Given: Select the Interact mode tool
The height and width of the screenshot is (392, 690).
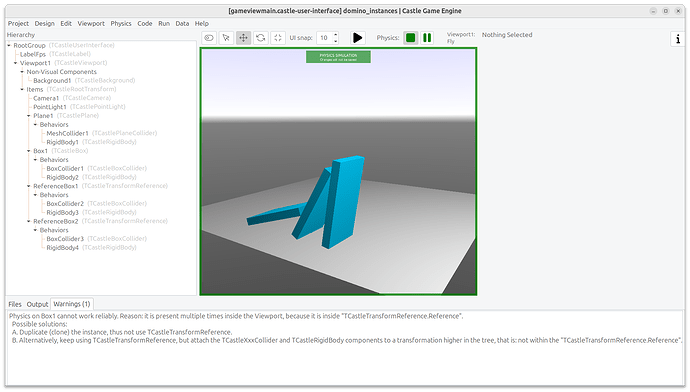Looking at the screenshot, I should point(209,38).
